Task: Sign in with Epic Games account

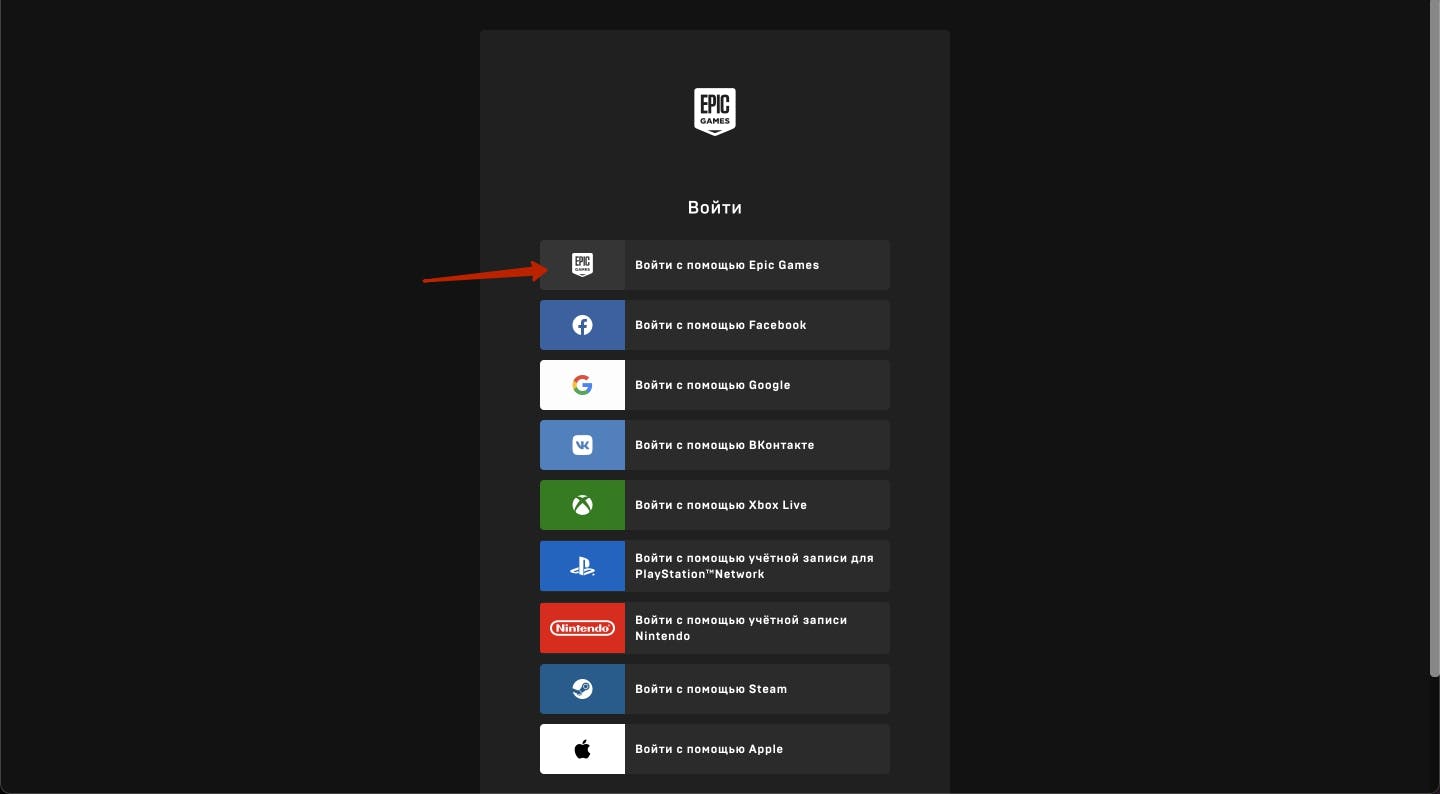Action: pyautogui.click(x=715, y=265)
